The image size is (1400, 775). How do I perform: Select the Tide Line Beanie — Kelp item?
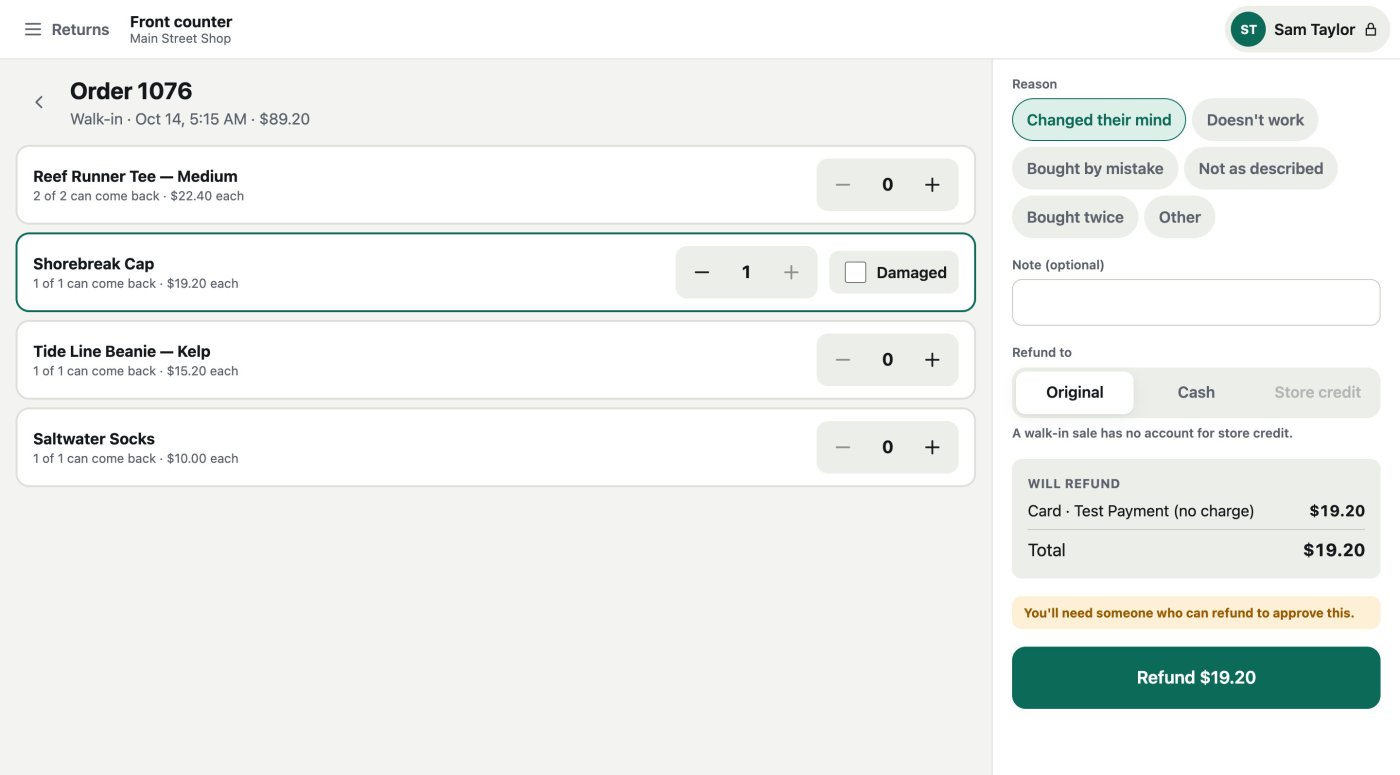121,351
